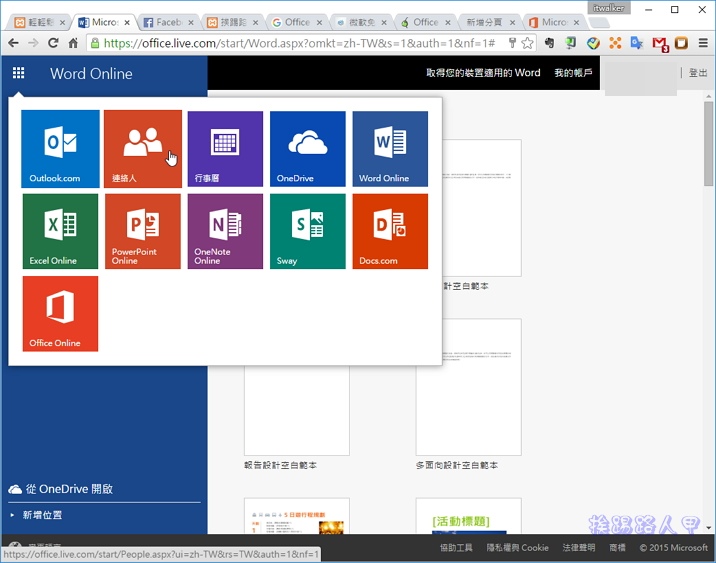Screen dimensions: 716x563
Task: Open 法律聲明 footer link
Action: coord(579,547)
